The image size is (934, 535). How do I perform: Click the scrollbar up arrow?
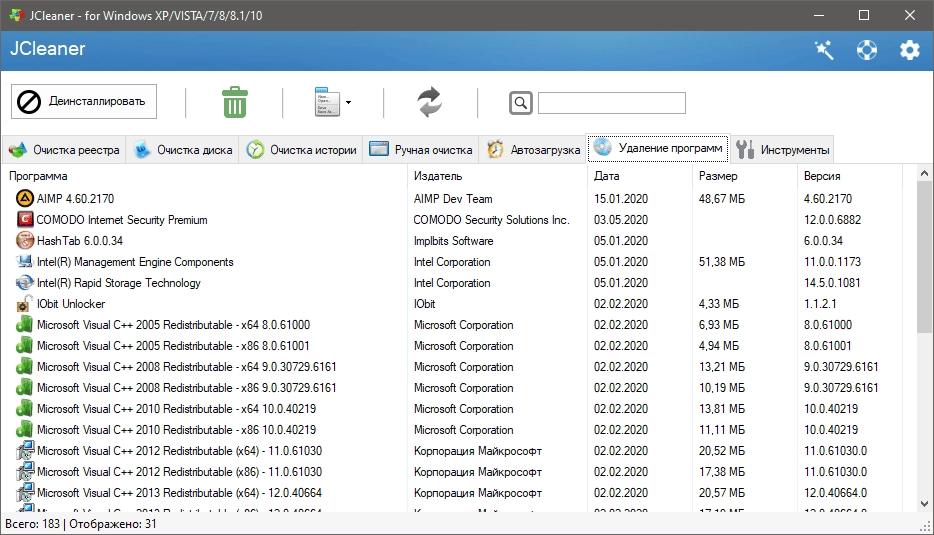924,173
